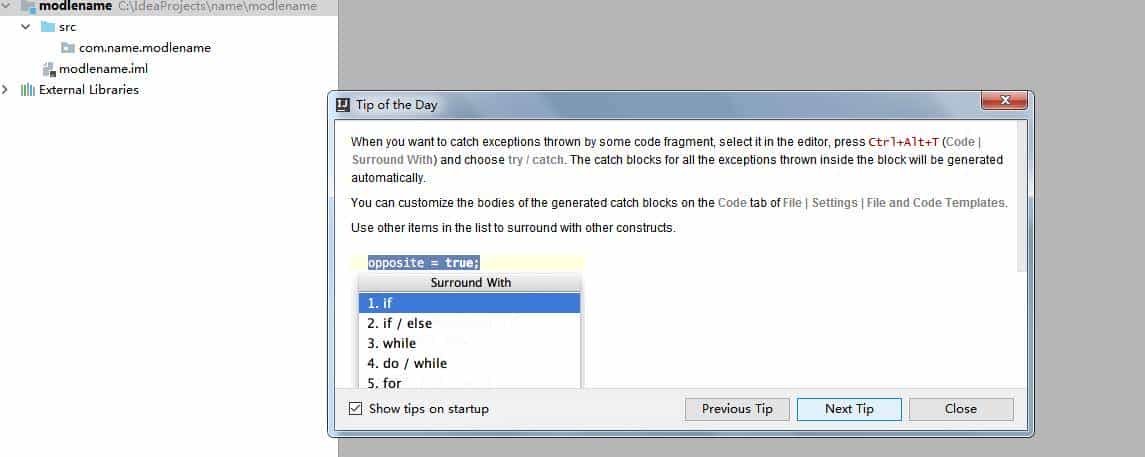This screenshot has width=1145, height=457.
Task: Click the External Libraries icon
Action: (27, 90)
